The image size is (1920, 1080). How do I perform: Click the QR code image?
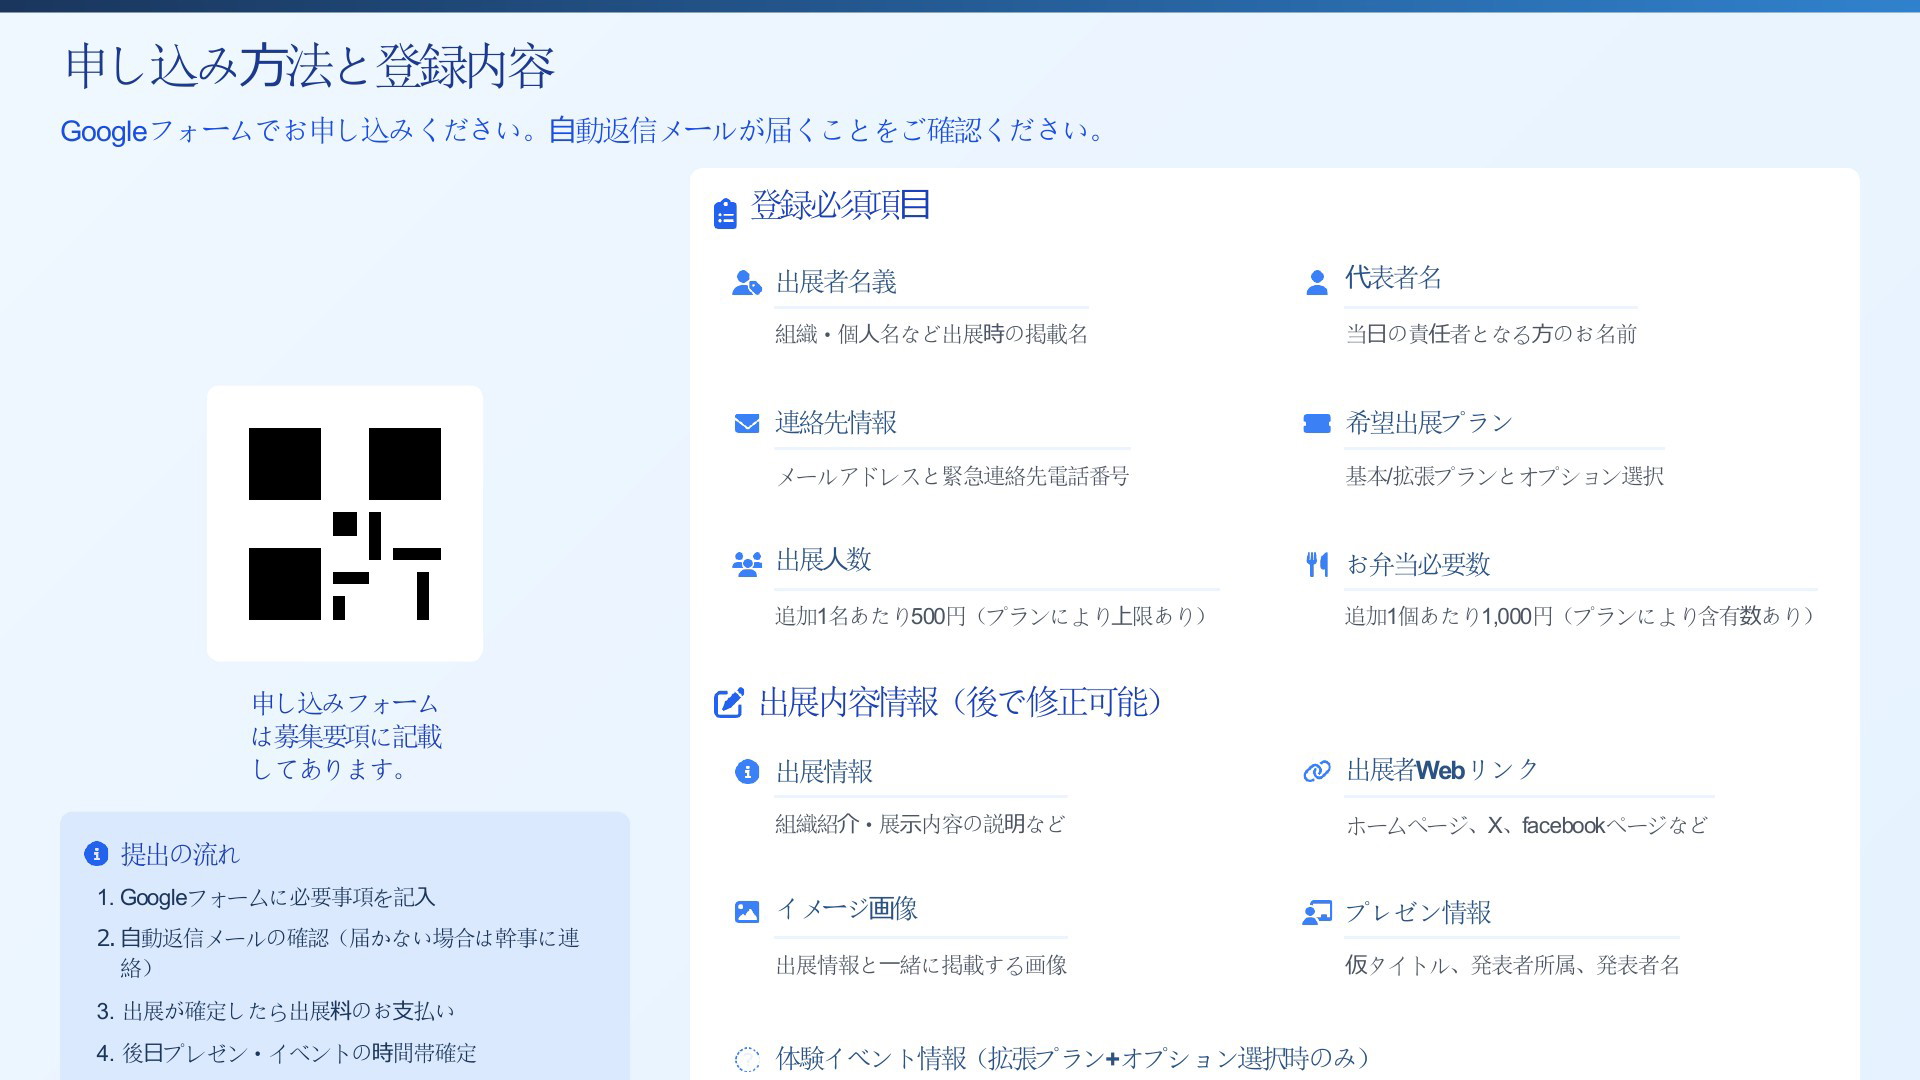pyautogui.click(x=345, y=524)
